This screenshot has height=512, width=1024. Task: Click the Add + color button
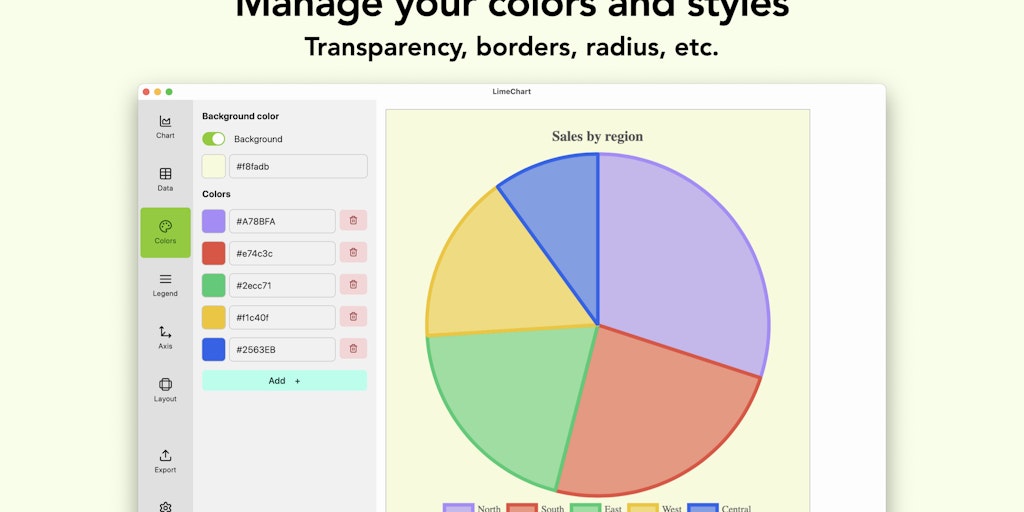coord(284,381)
